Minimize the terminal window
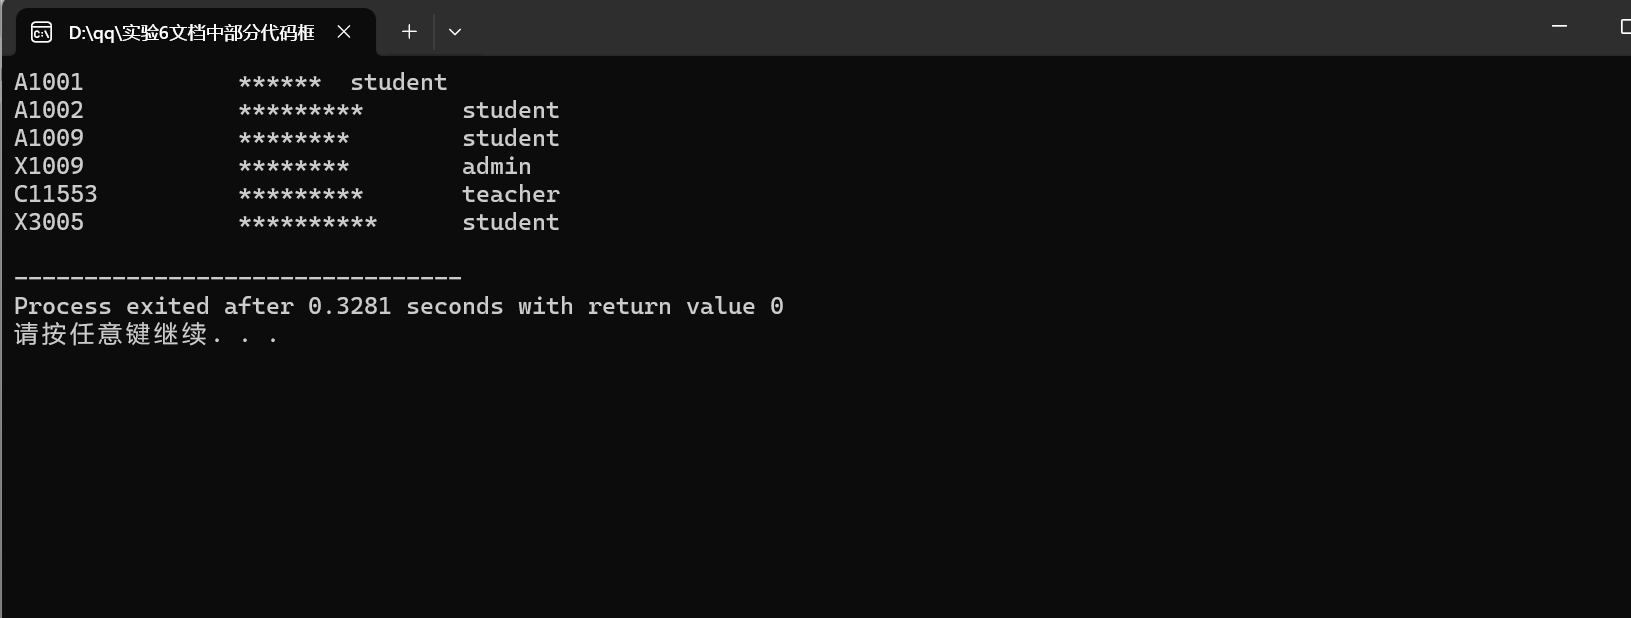This screenshot has width=1631, height=618. [x=1559, y=27]
